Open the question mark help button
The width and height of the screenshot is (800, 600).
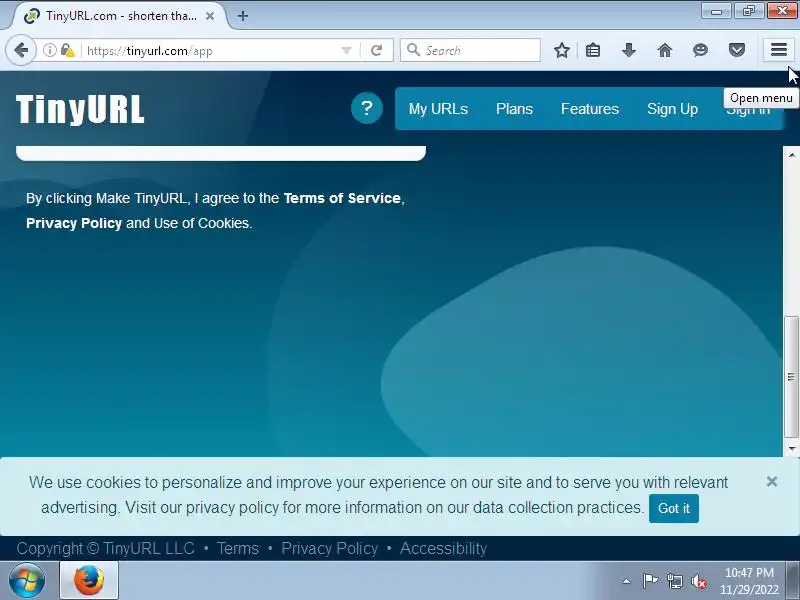point(367,108)
